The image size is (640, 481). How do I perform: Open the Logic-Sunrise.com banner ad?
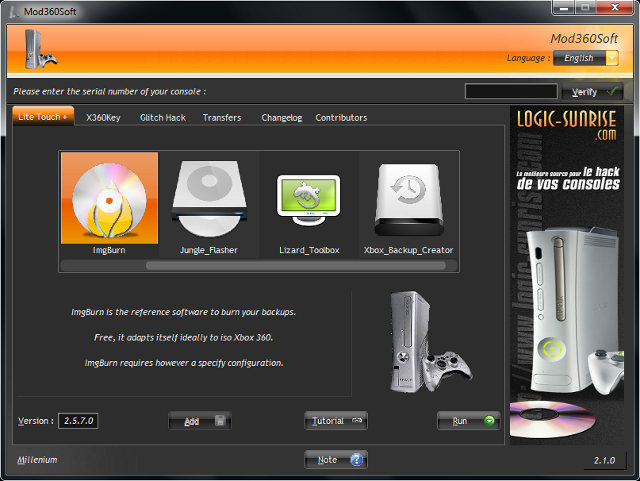click(567, 275)
